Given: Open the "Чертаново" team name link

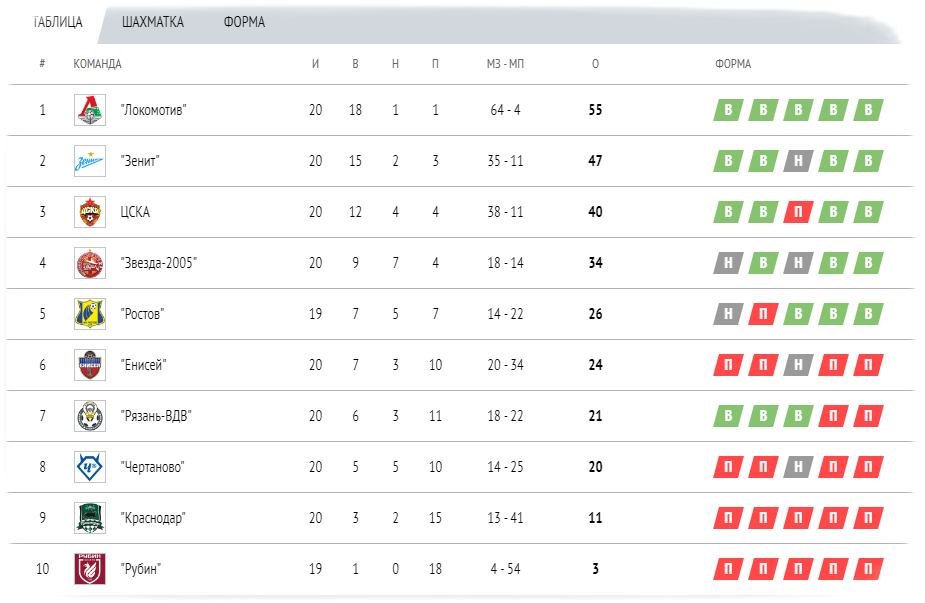Looking at the screenshot, I should click(152, 467).
